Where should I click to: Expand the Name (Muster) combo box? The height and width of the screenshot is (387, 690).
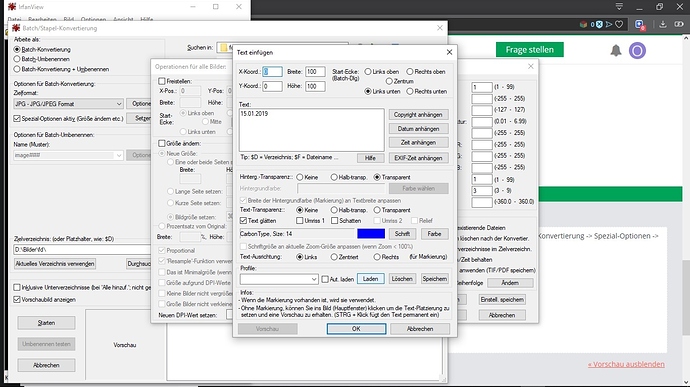point(68,155)
